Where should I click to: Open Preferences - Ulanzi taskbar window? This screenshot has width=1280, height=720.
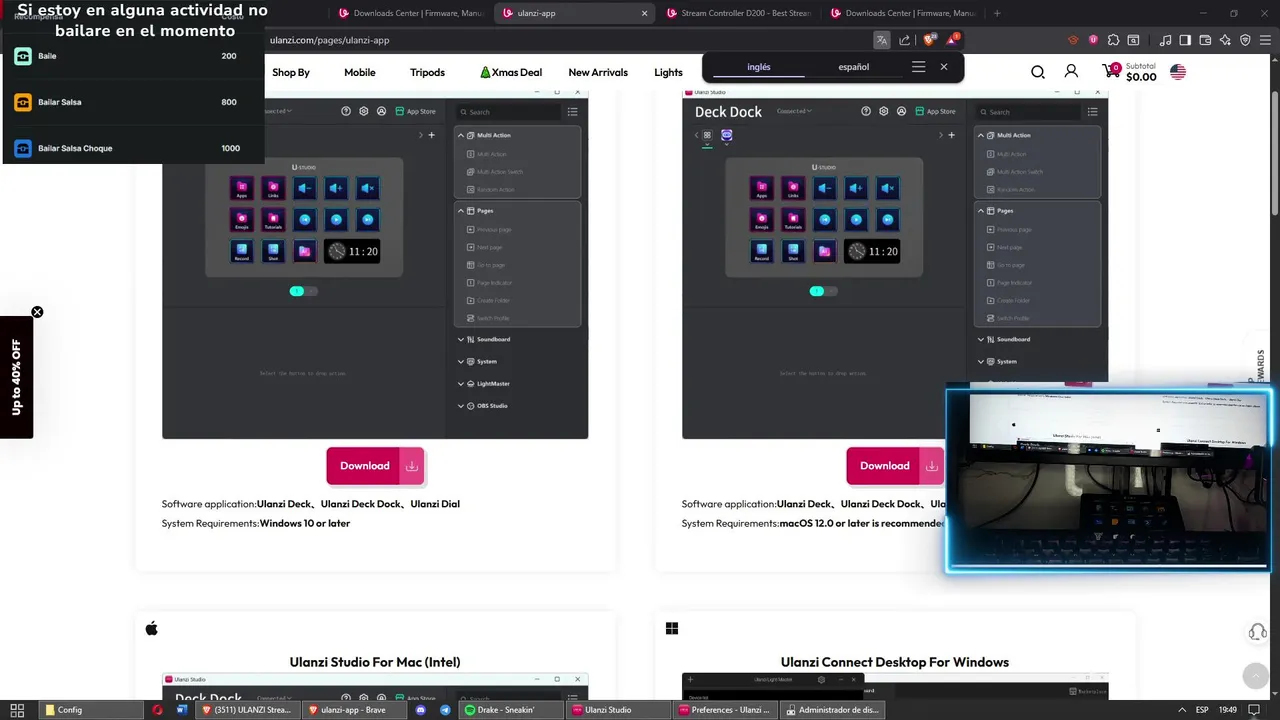(x=724, y=710)
